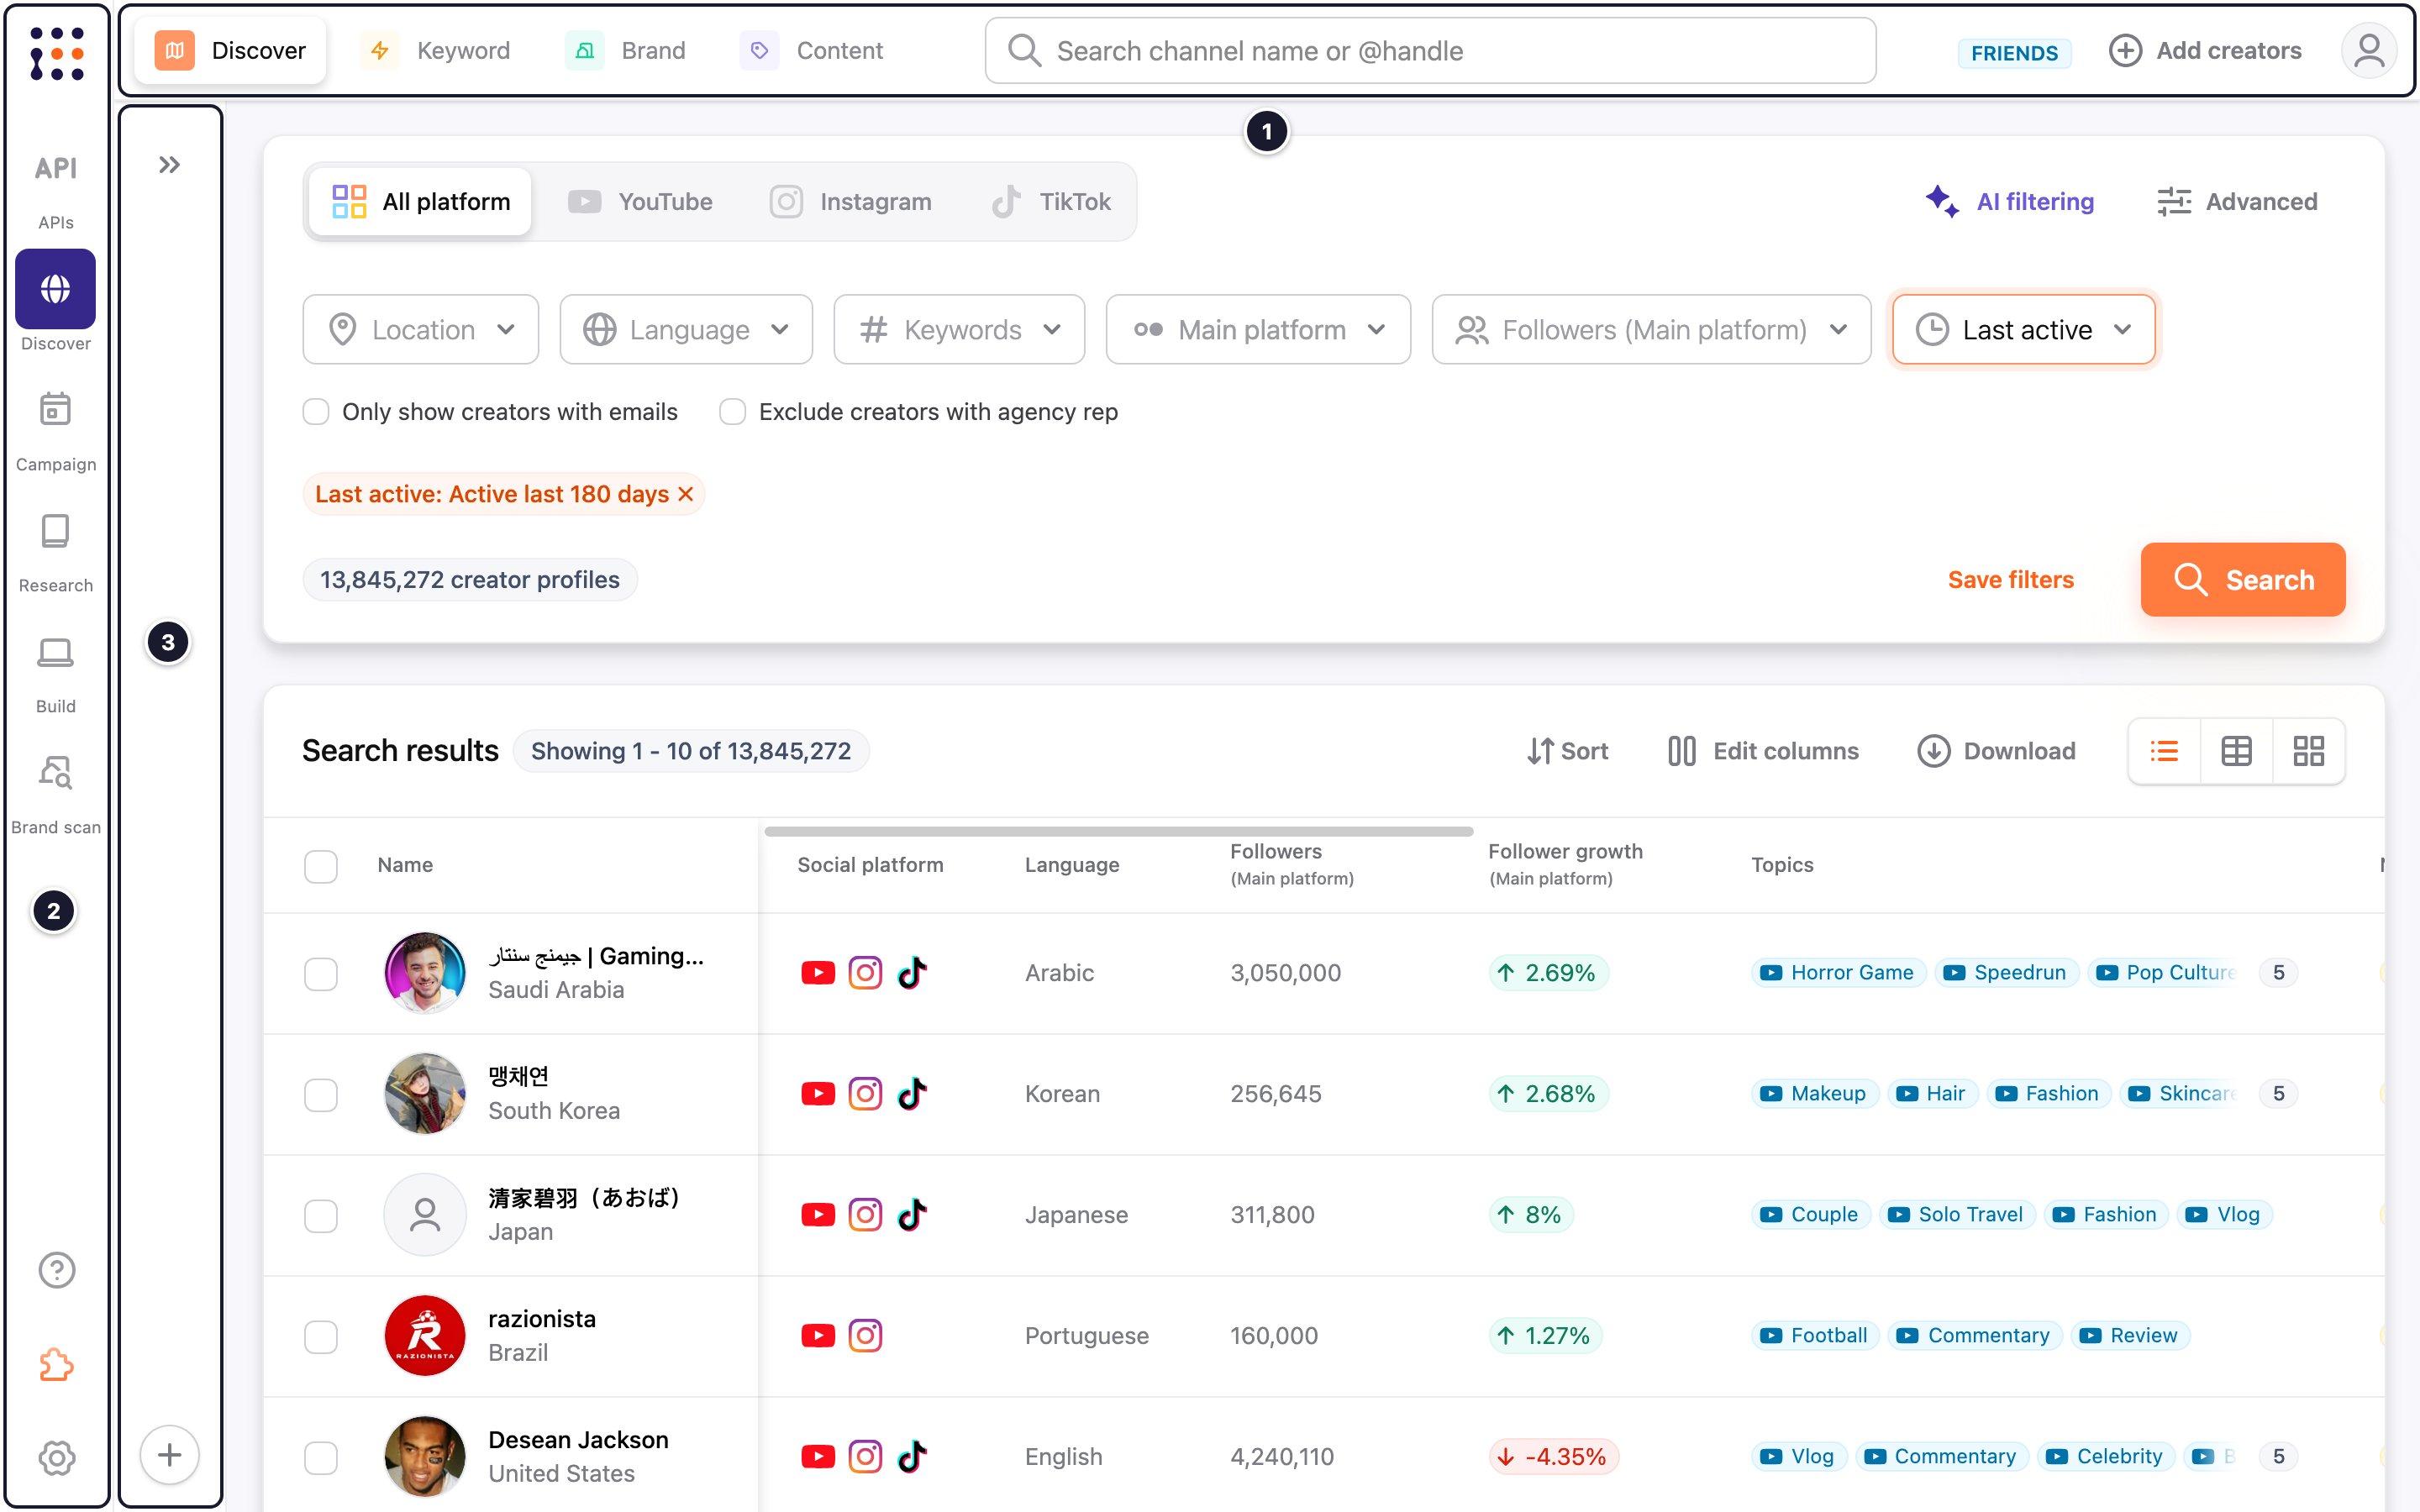This screenshot has height=1512, width=2420.
Task: Focus the channel name search field
Action: click(1430, 50)
